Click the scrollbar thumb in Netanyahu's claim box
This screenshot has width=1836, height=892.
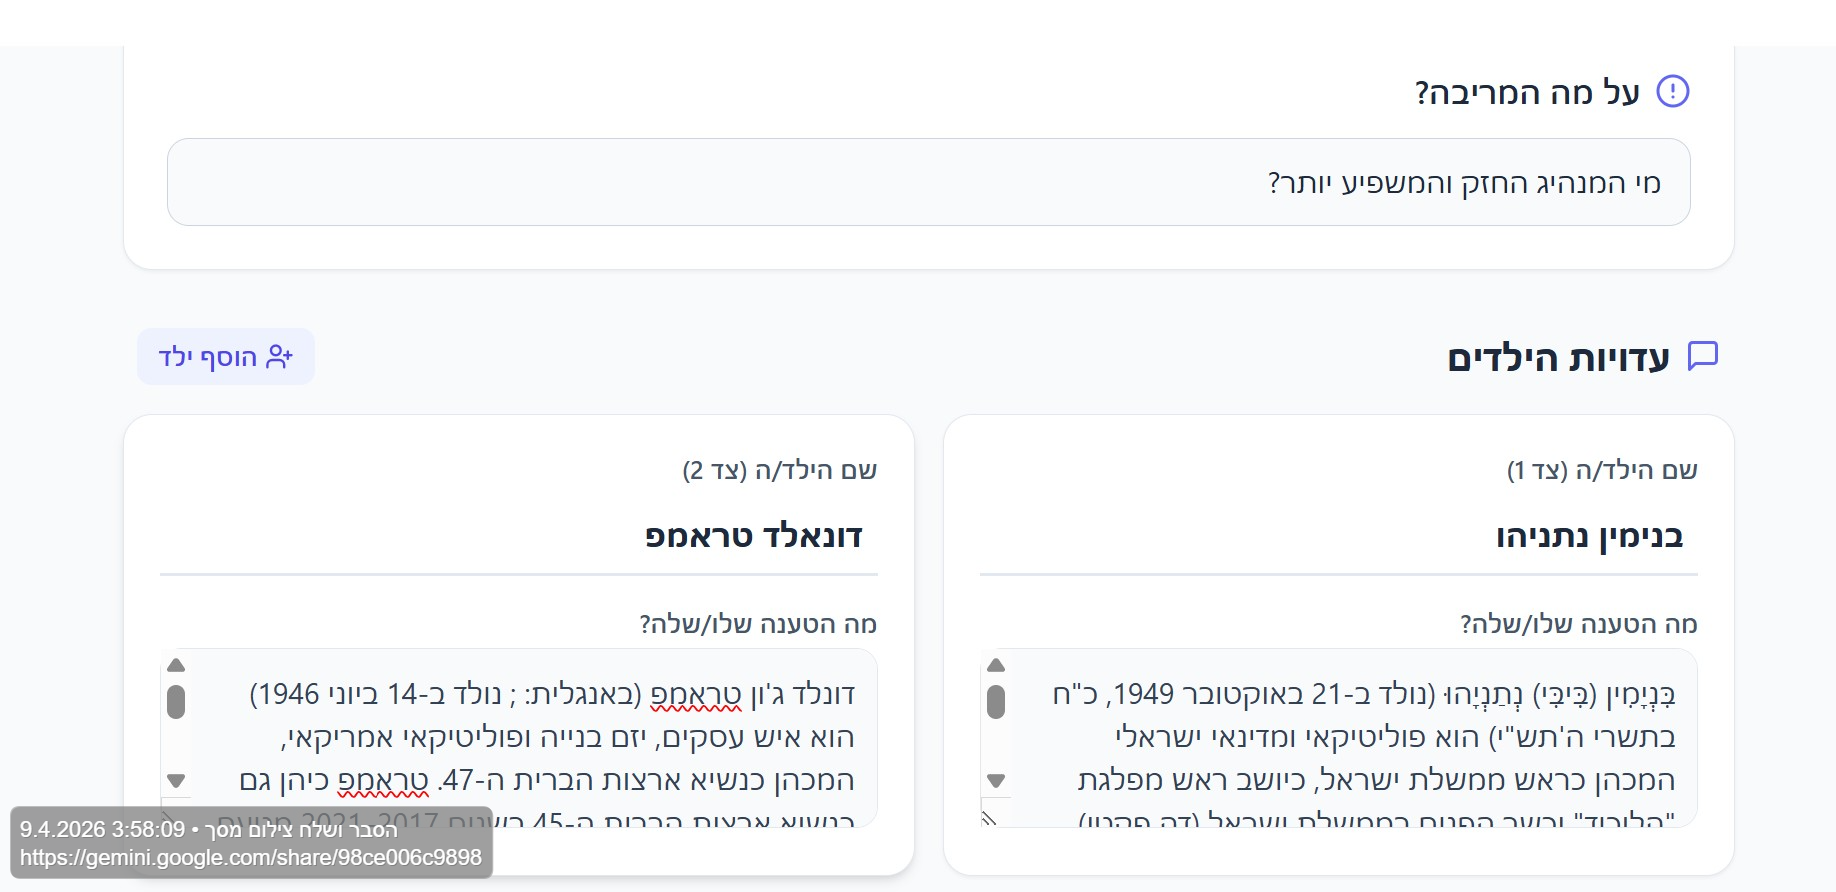click(x=995, y=701)
